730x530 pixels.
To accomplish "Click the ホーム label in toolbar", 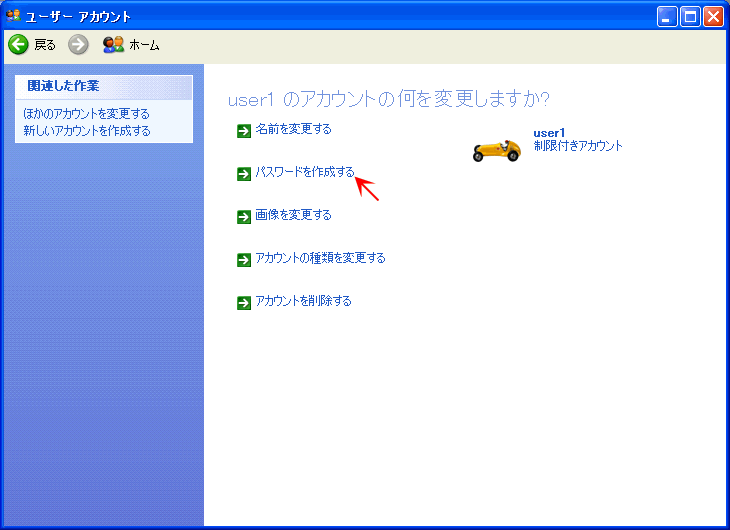I will coord(144,45).
